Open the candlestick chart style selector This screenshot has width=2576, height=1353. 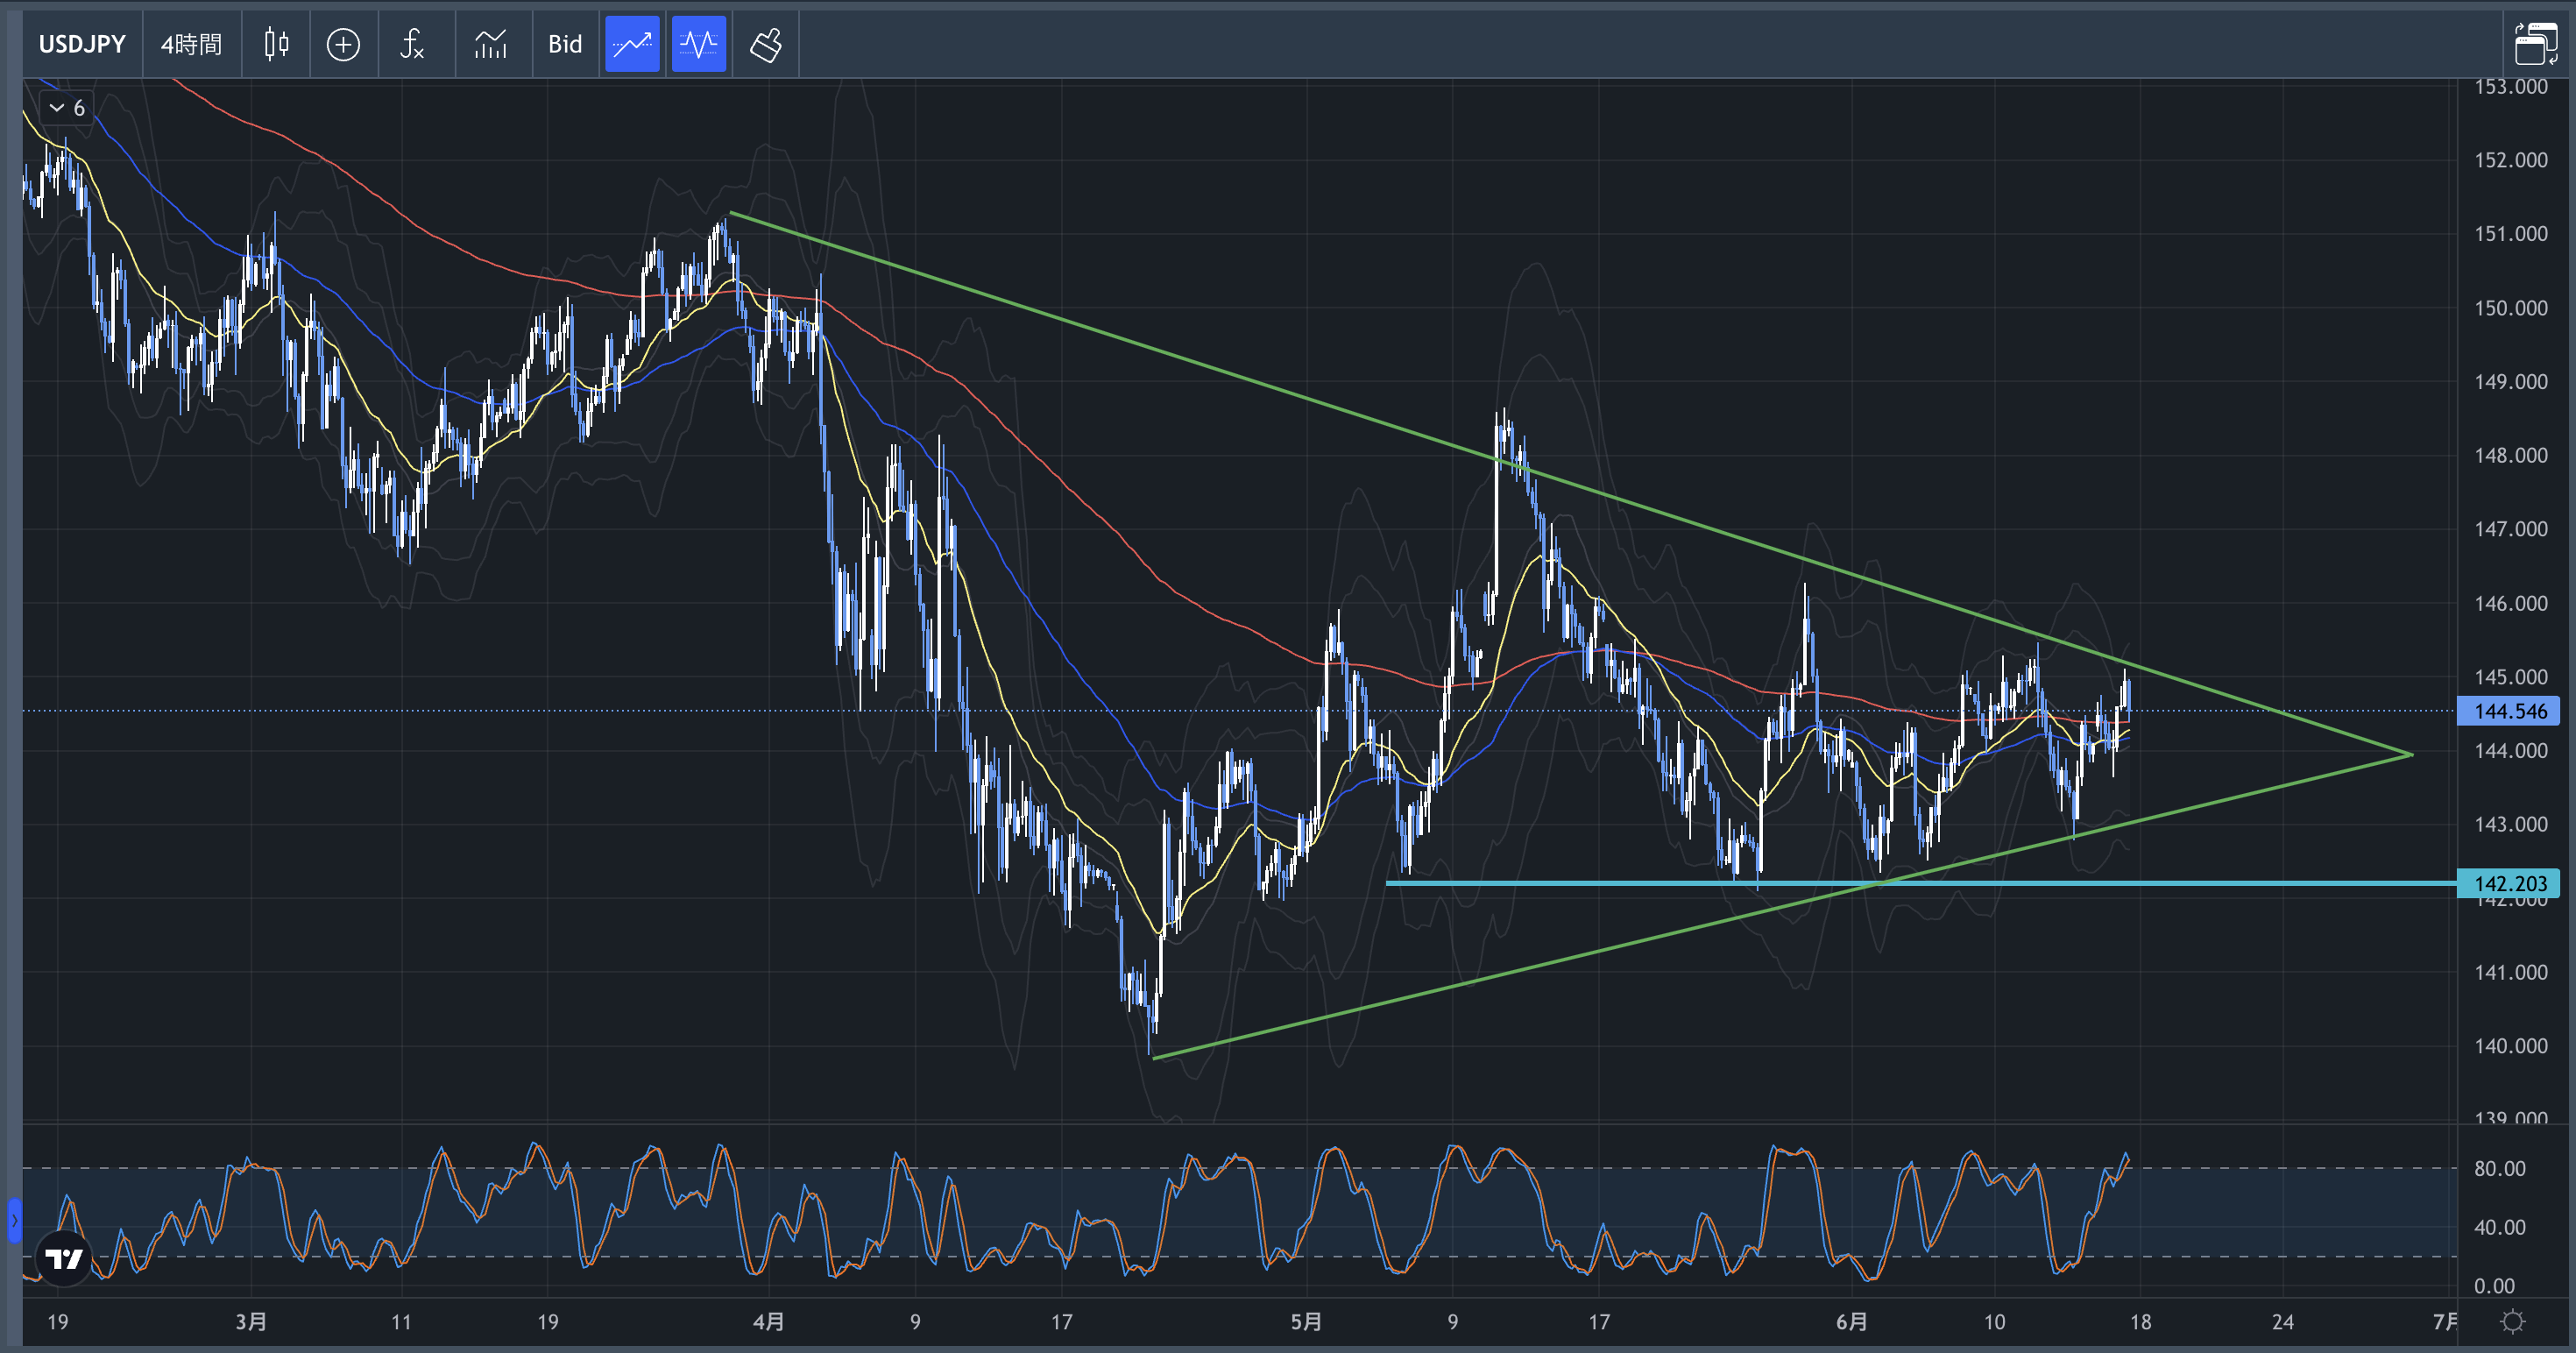pyautogui.click(x=276, y=44)
